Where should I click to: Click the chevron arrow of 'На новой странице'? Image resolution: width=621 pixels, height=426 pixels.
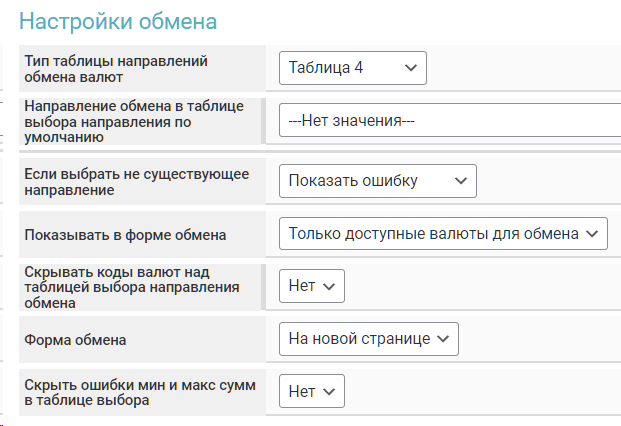tap(442, 339)
